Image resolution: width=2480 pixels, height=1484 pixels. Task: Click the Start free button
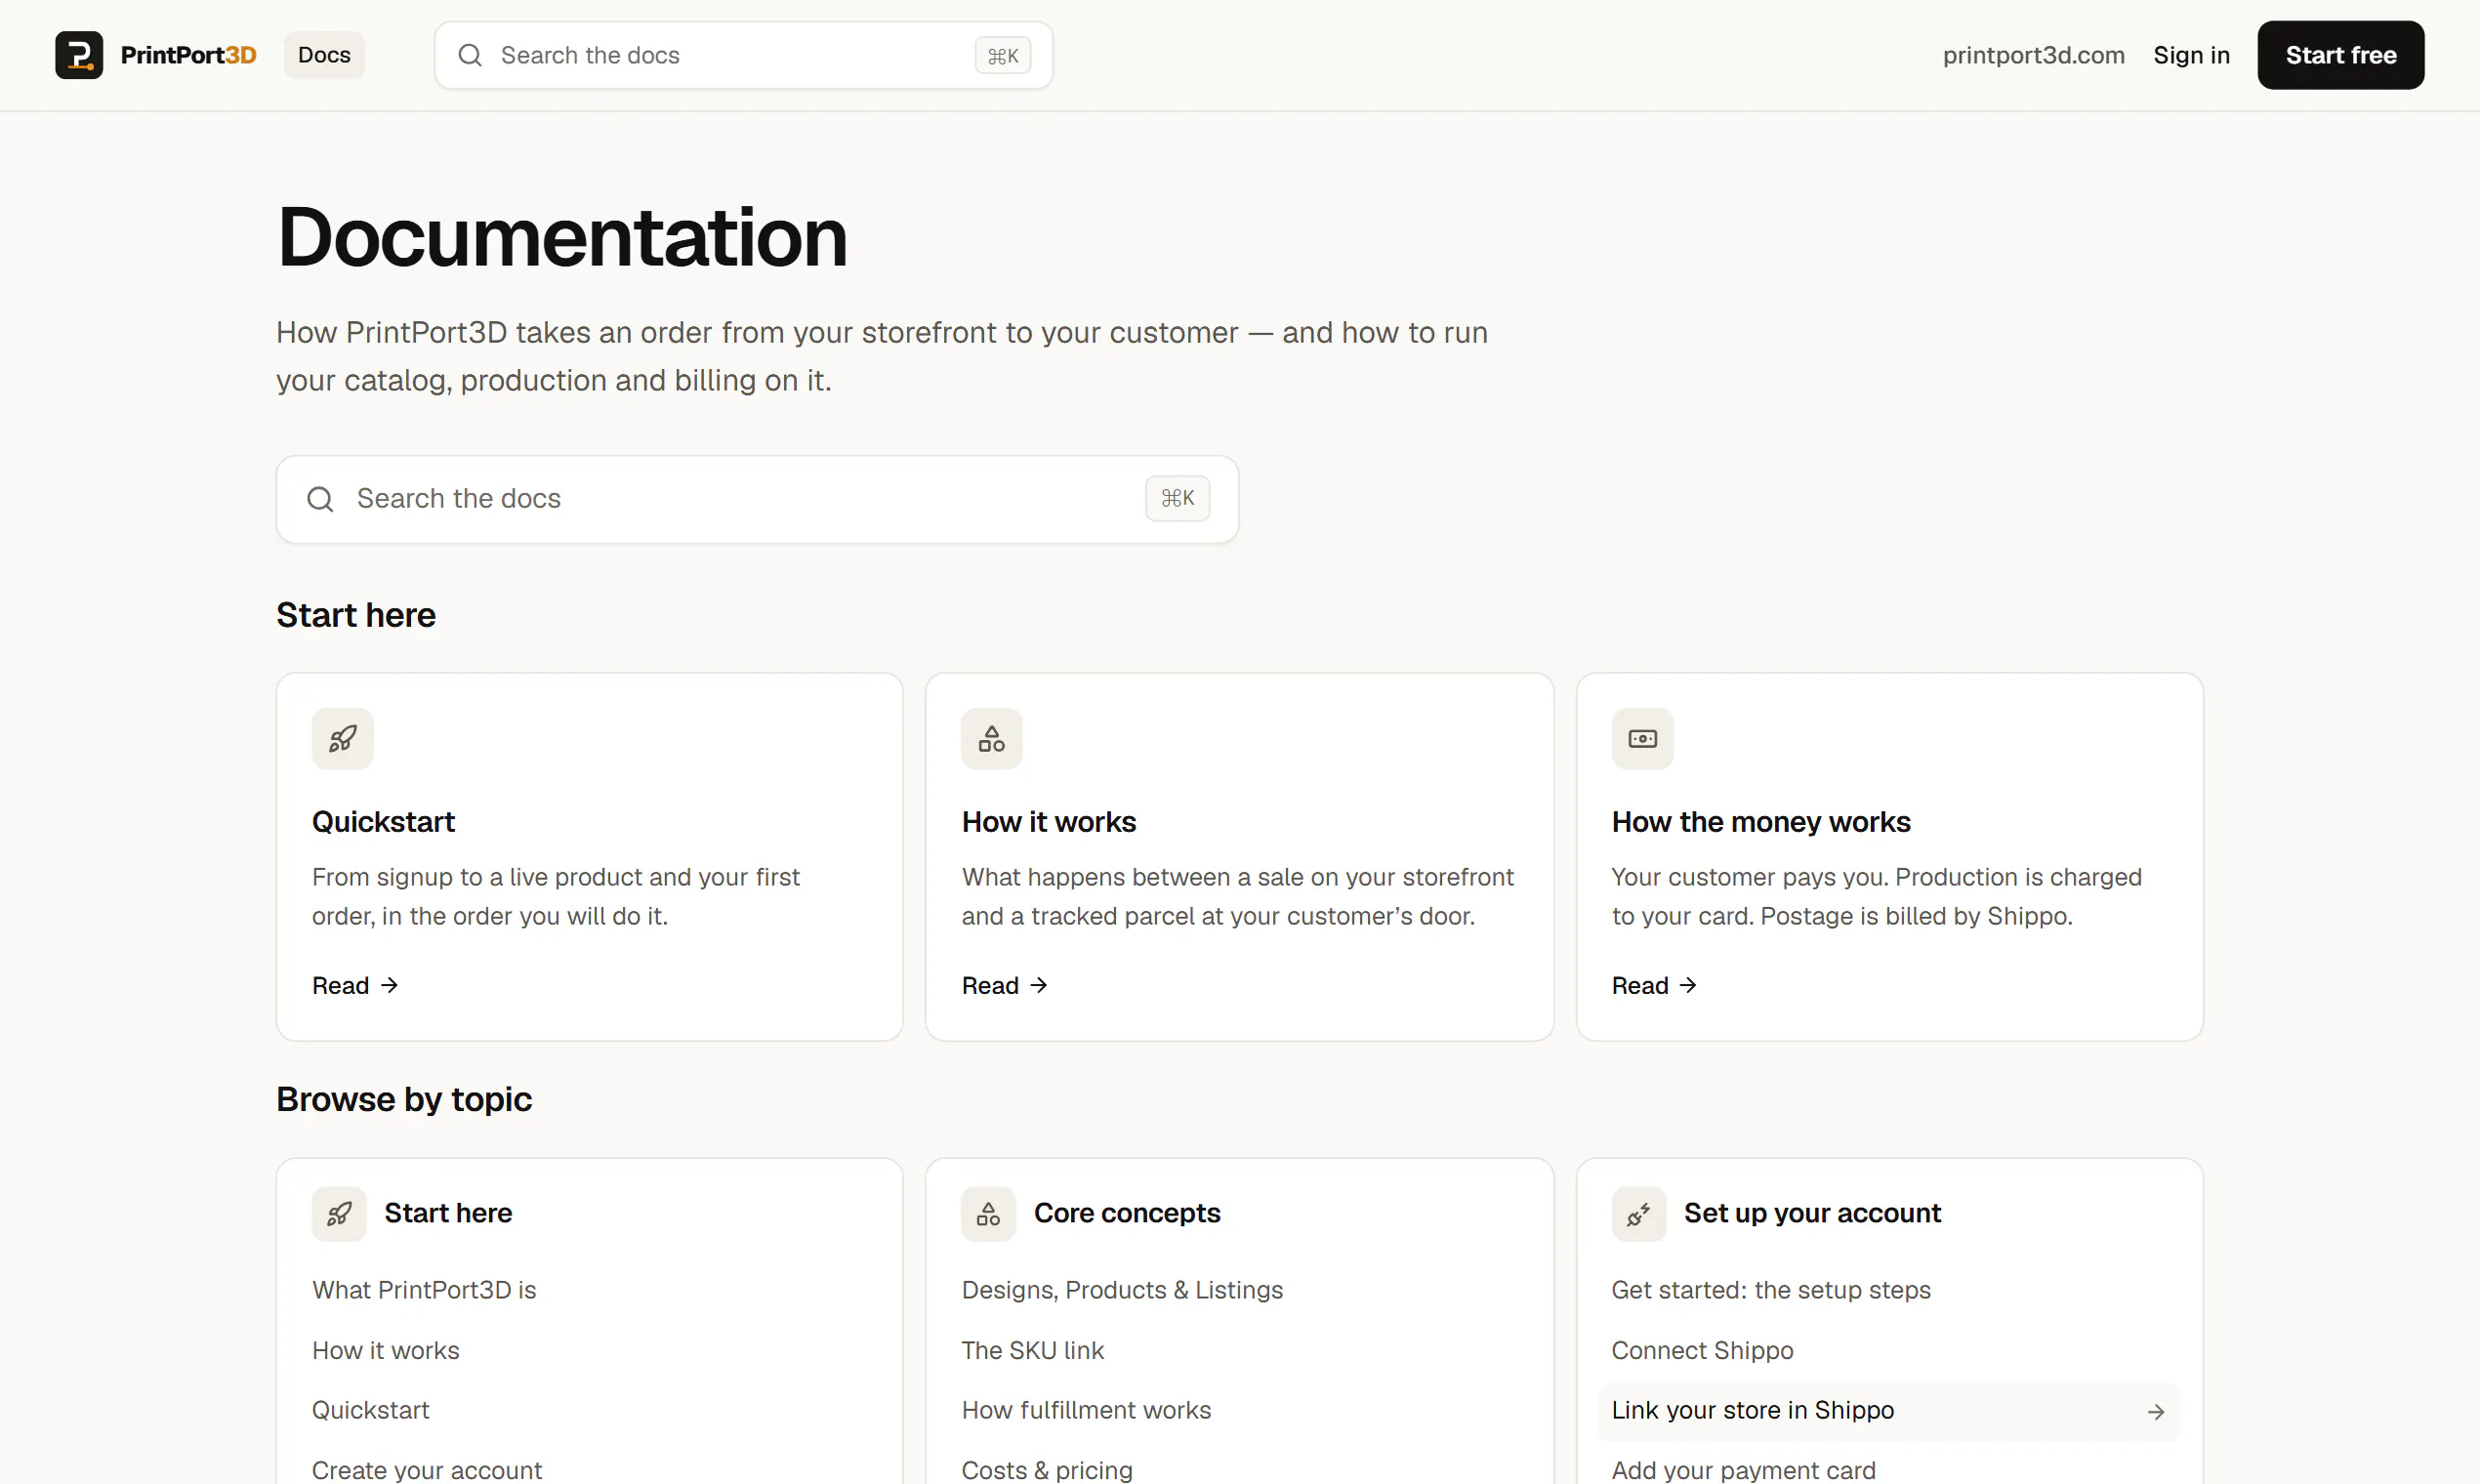(2340, 55)
